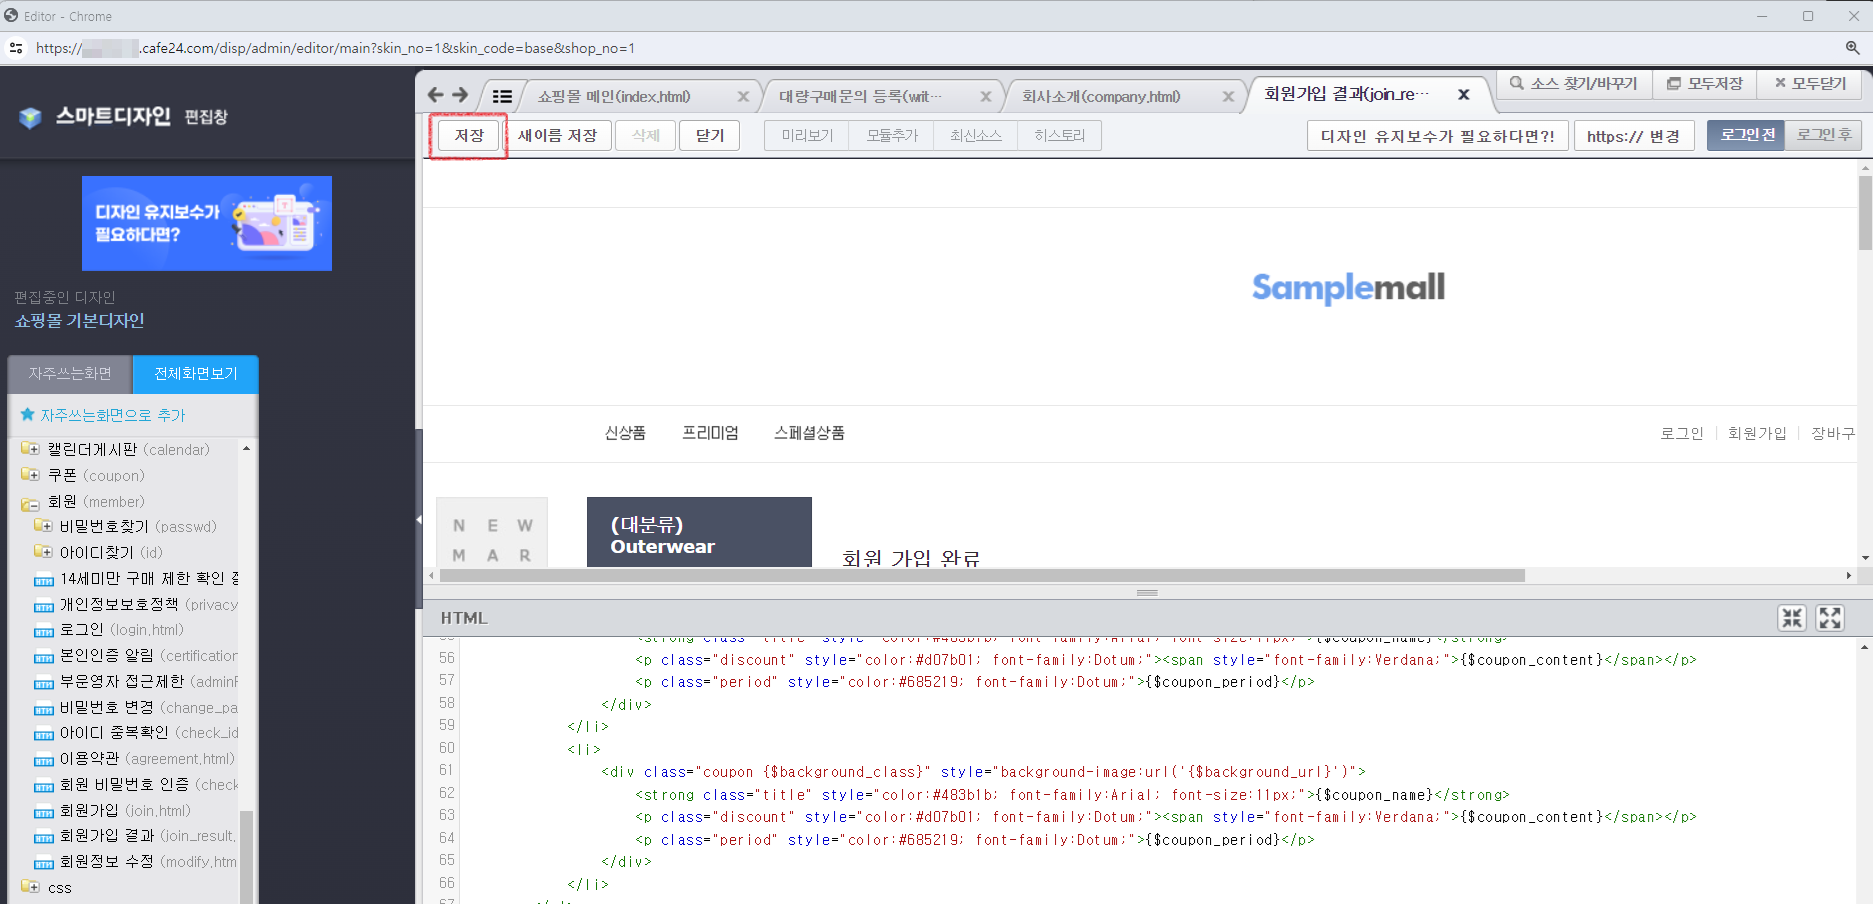The height and width of the screenshot is (904, 1873).
Task: Click the 삭제 button
Action: coord(646,135)
